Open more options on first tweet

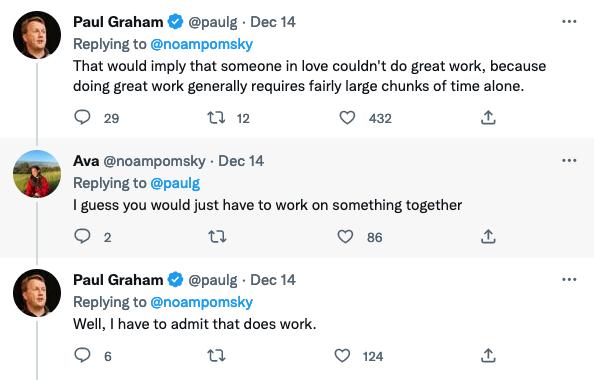[x=569, y=22]
